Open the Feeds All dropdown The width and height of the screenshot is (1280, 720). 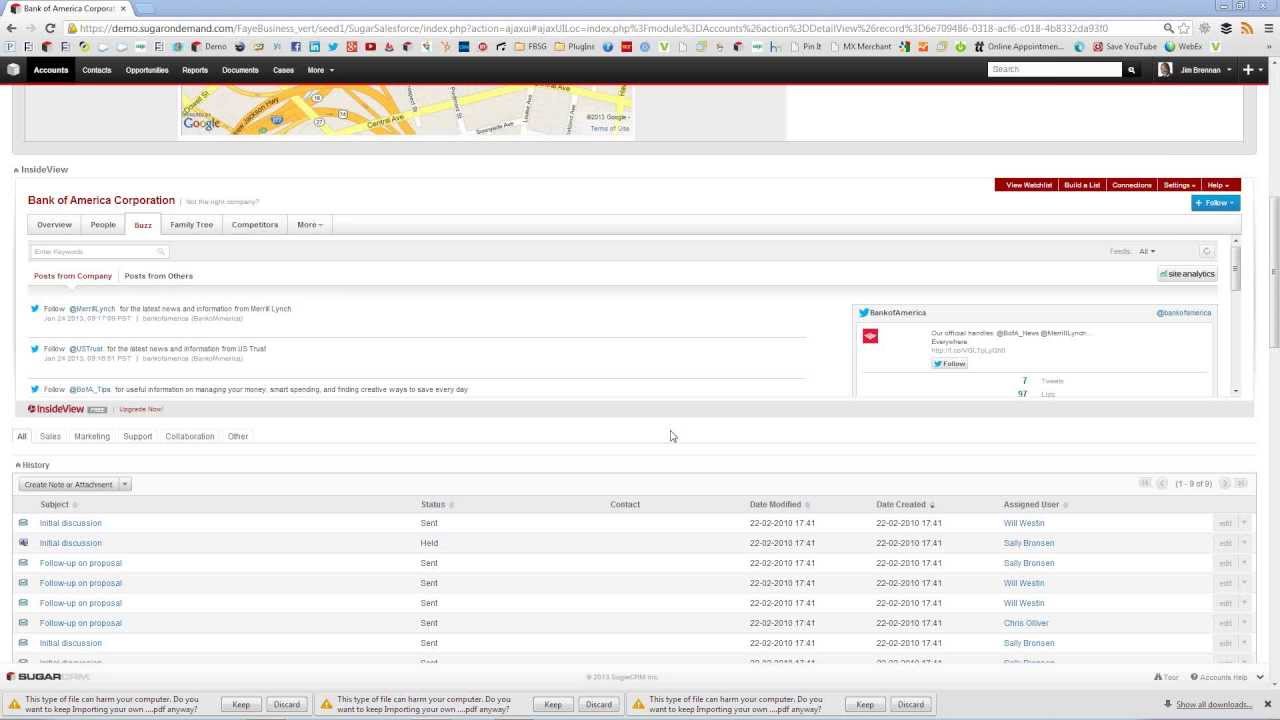1147,252
